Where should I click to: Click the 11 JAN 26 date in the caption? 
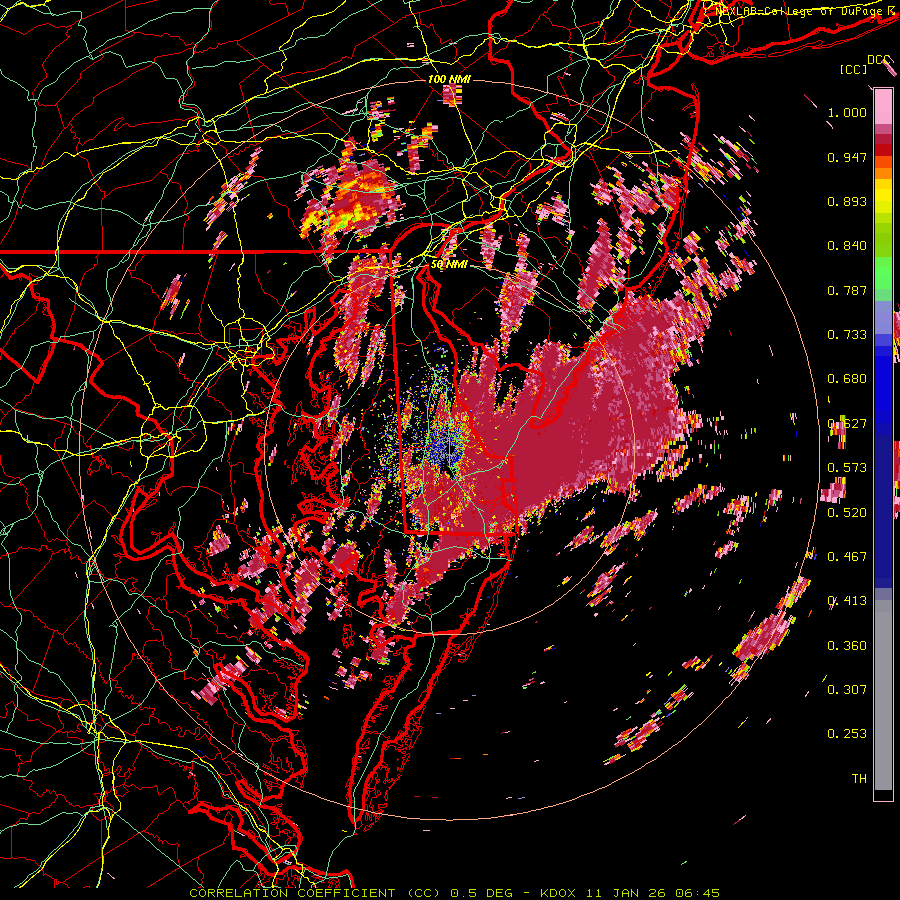coord(627,893)
